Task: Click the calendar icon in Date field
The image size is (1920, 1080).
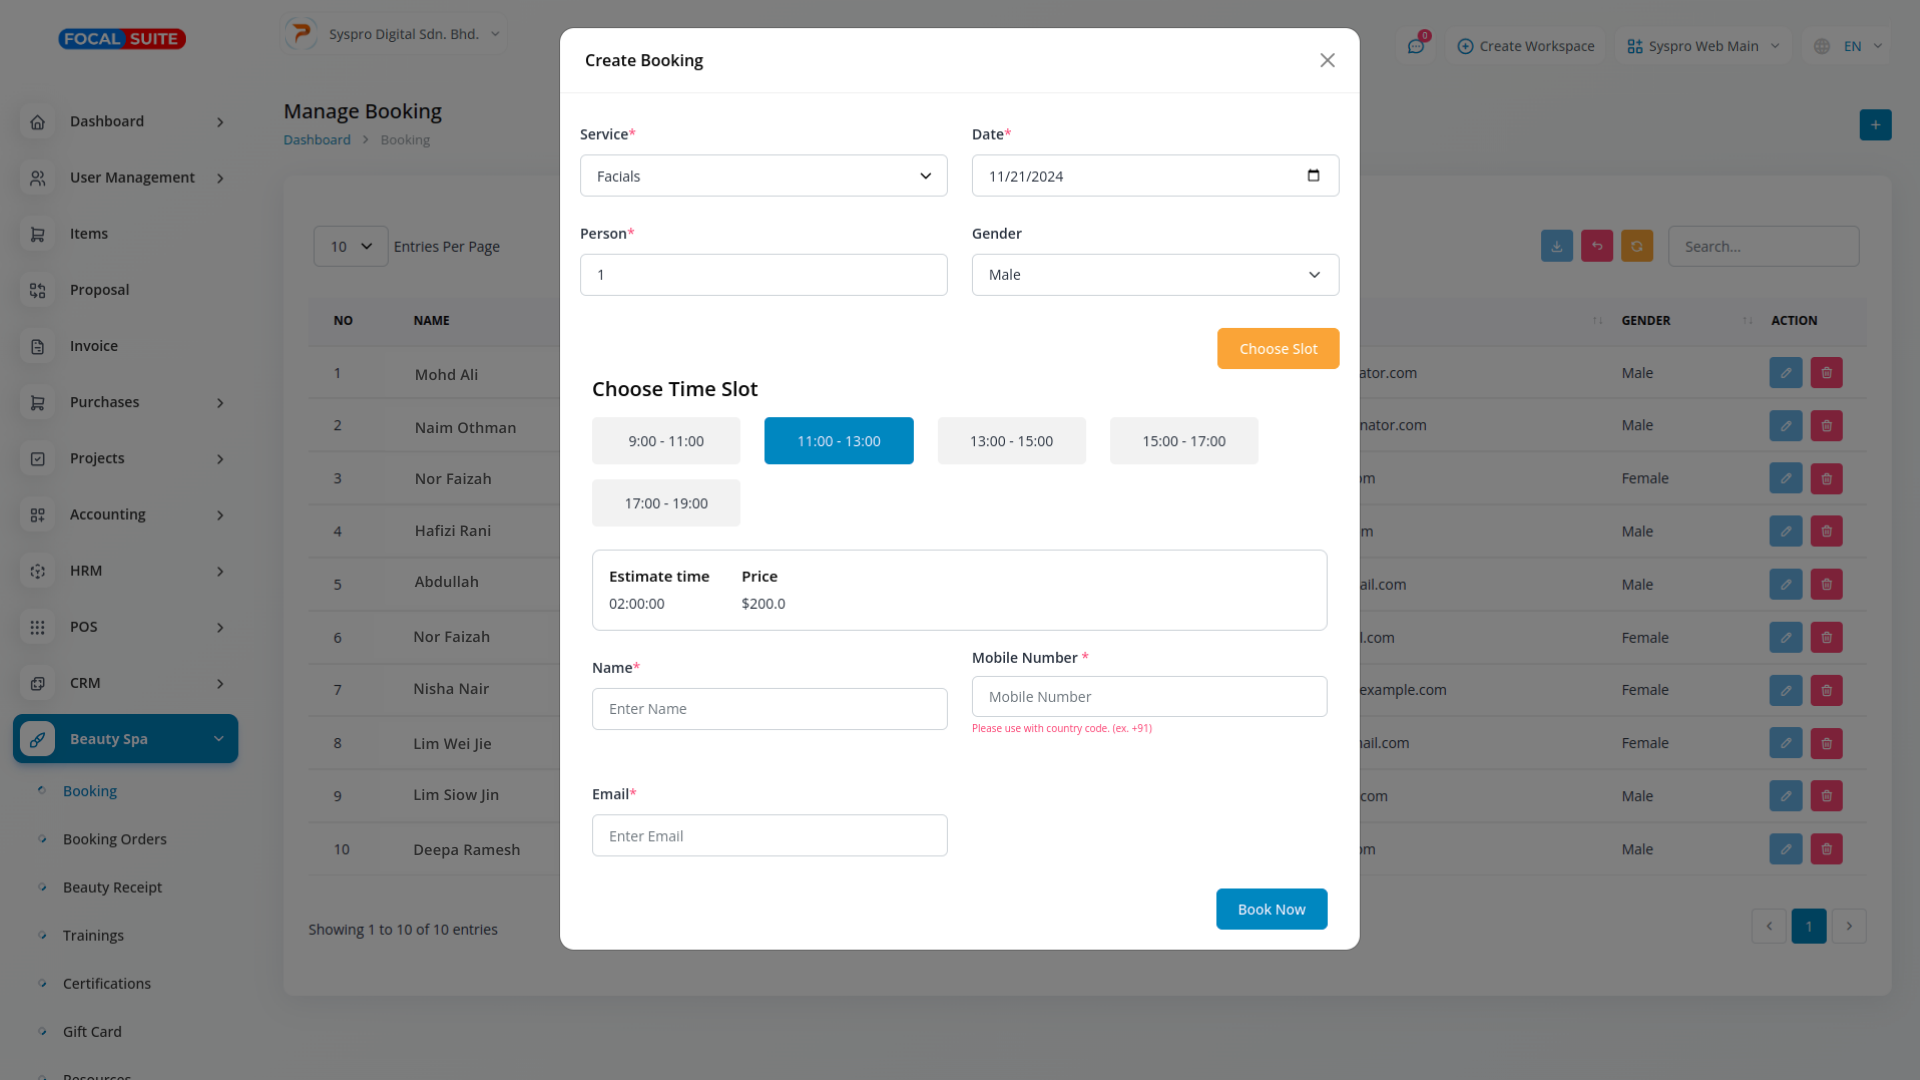Action: [1313, 176]
